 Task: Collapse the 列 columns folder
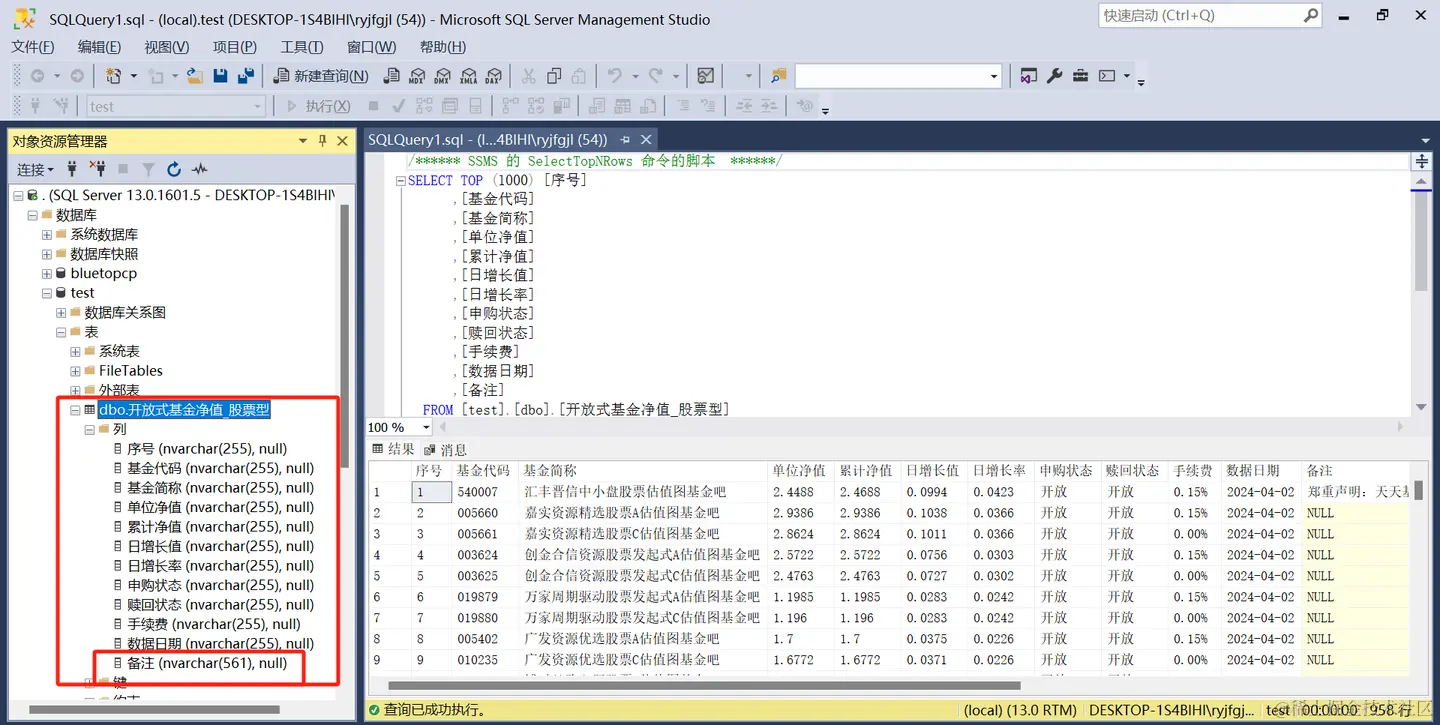click(x=90, y=430)
